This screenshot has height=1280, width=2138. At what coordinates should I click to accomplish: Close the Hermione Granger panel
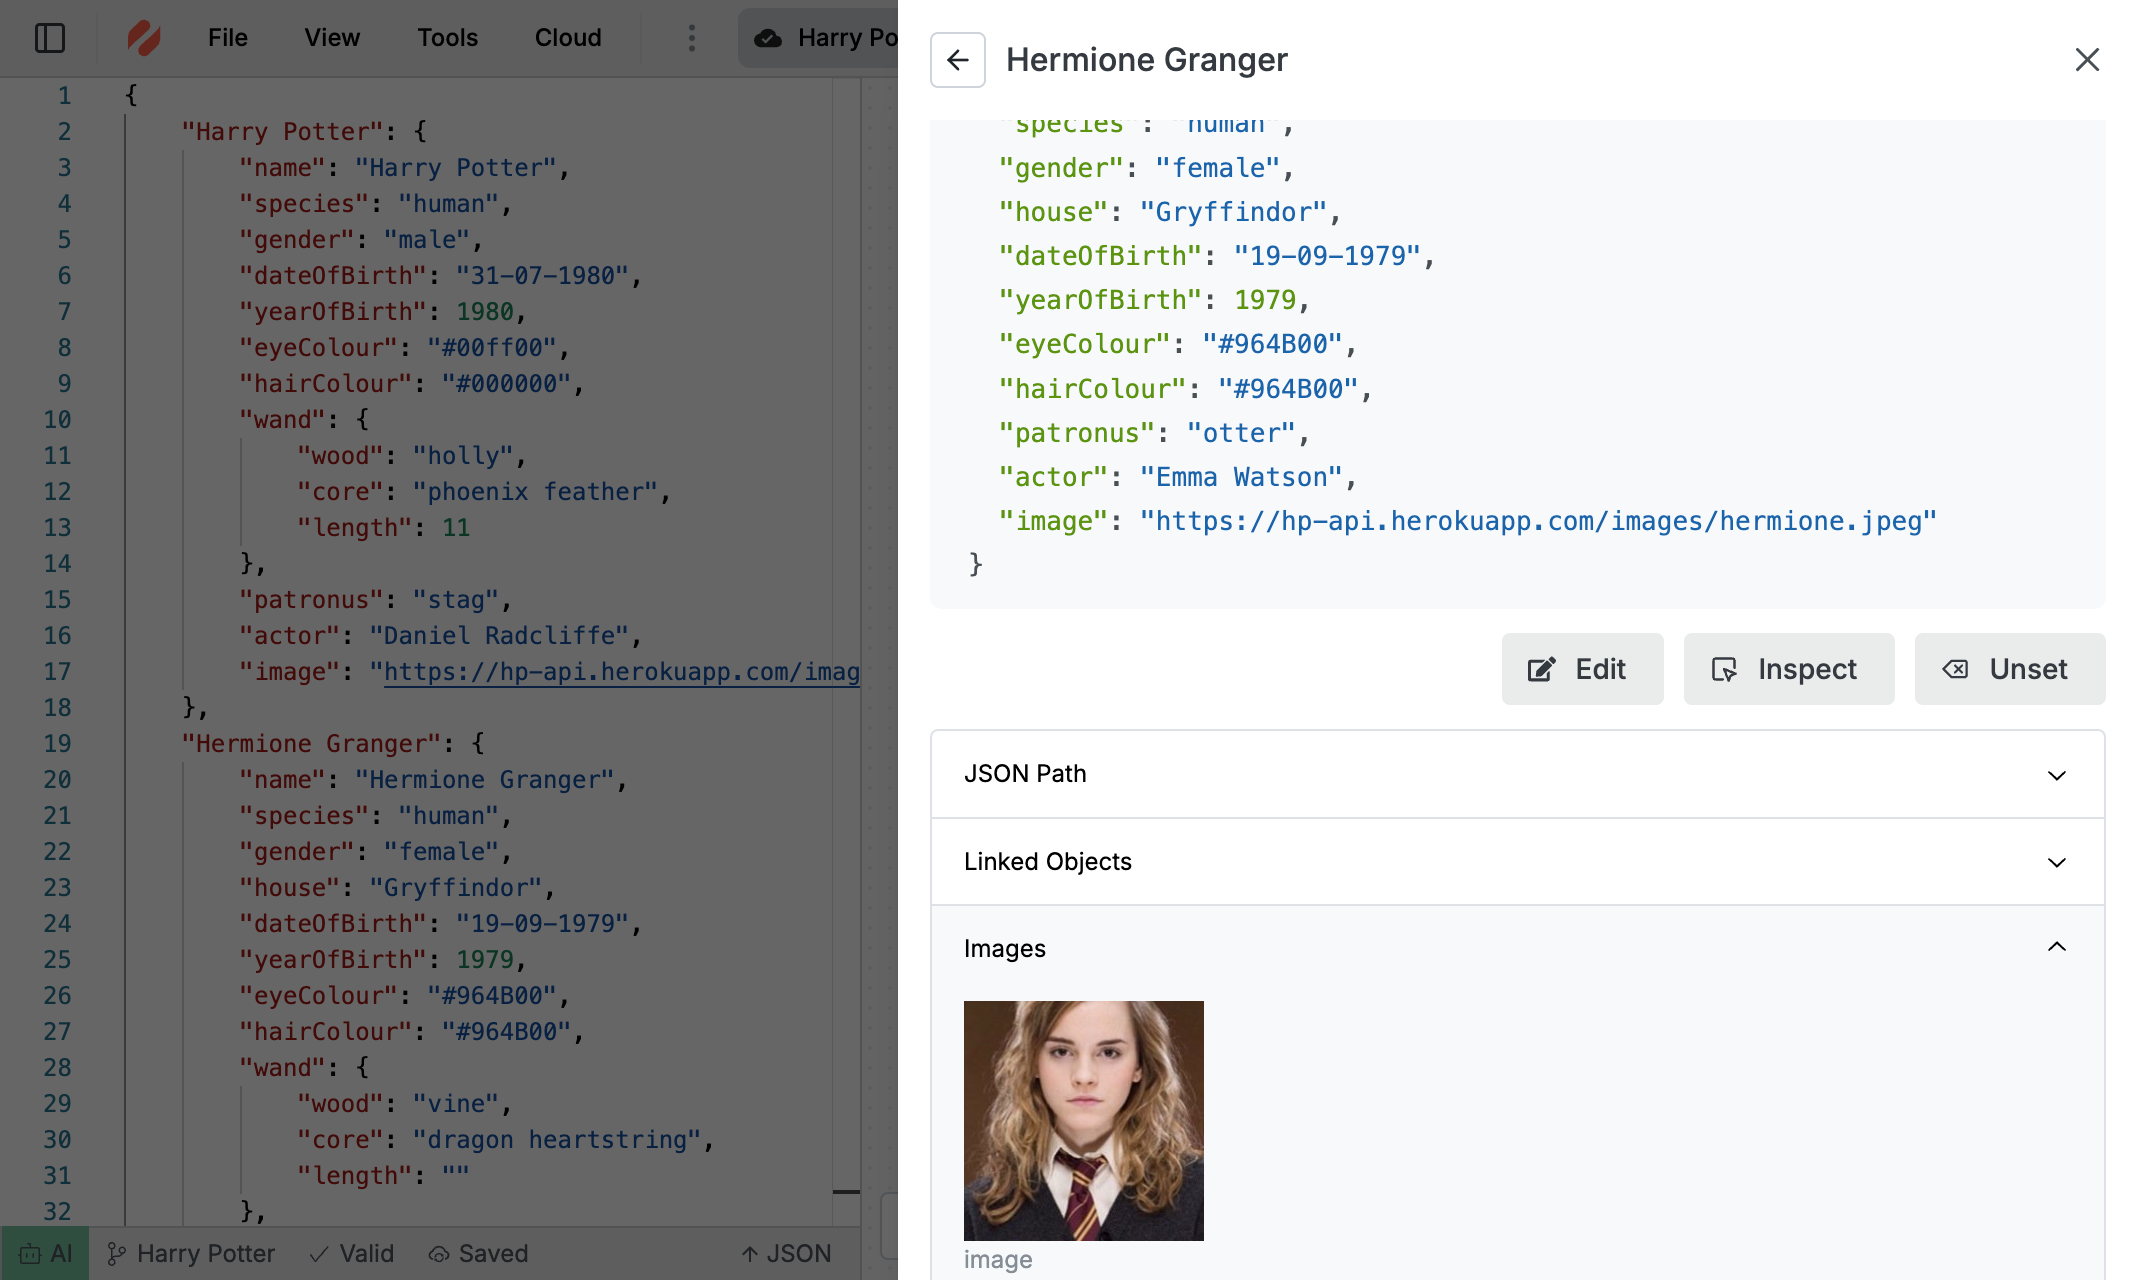[2087, 60]
